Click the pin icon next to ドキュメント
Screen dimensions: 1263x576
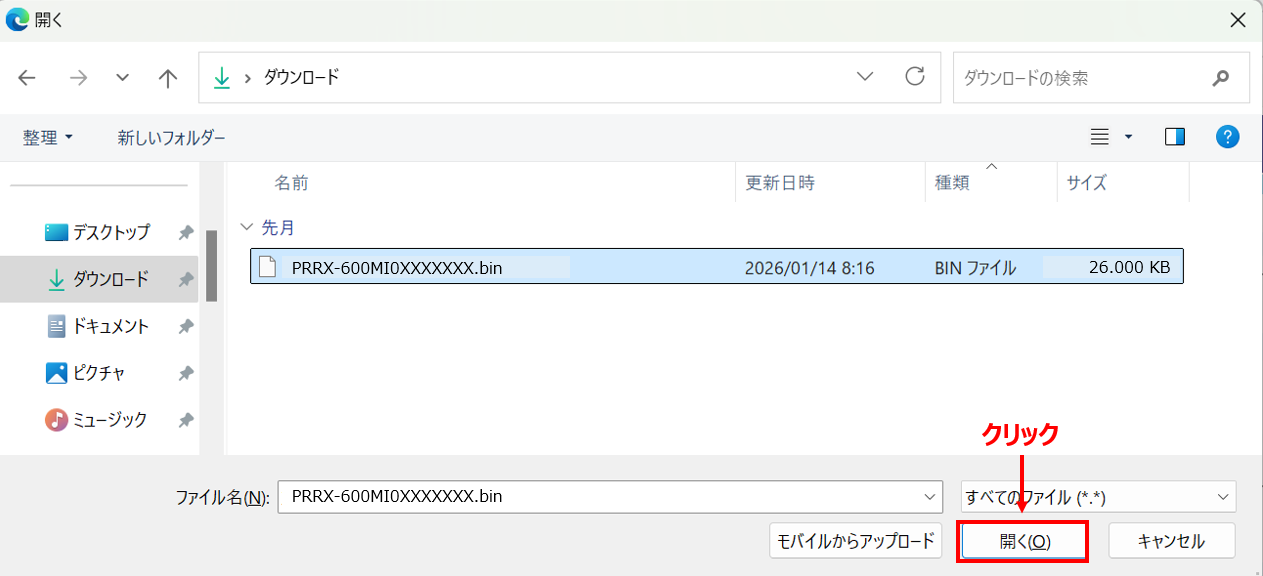click(x=186, y=325)
